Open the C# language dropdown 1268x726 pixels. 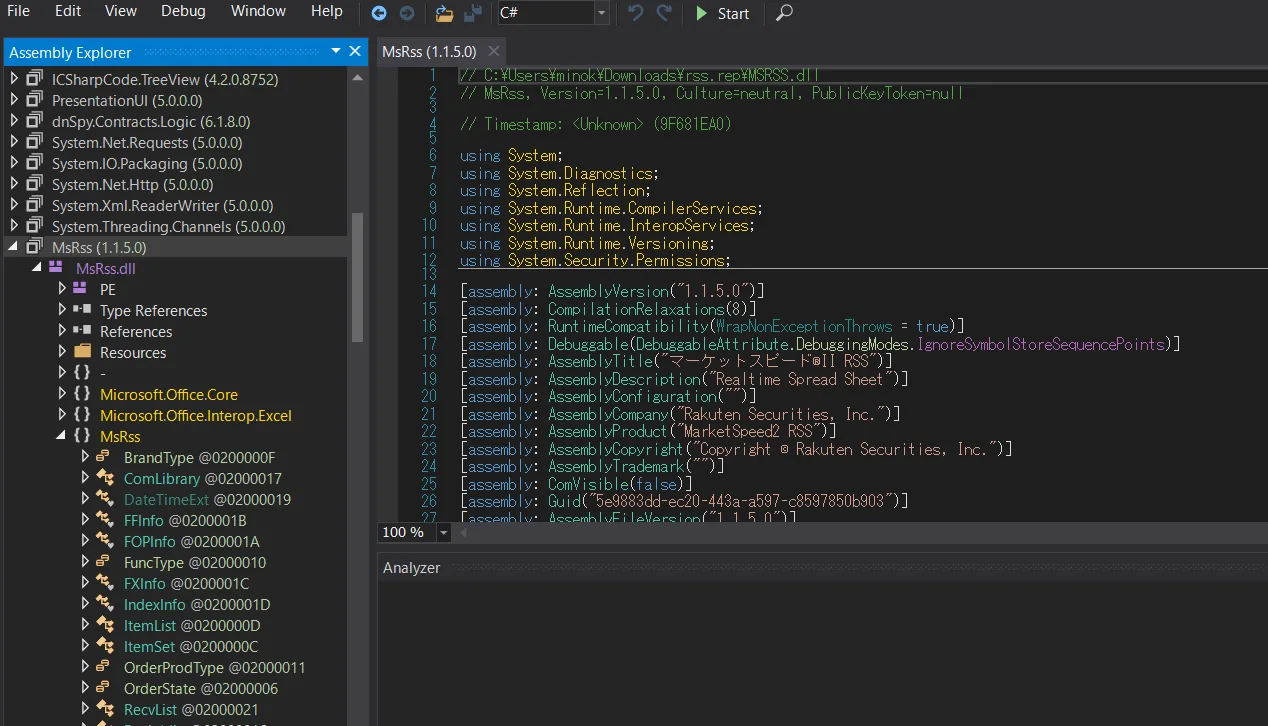click(601, 13)
